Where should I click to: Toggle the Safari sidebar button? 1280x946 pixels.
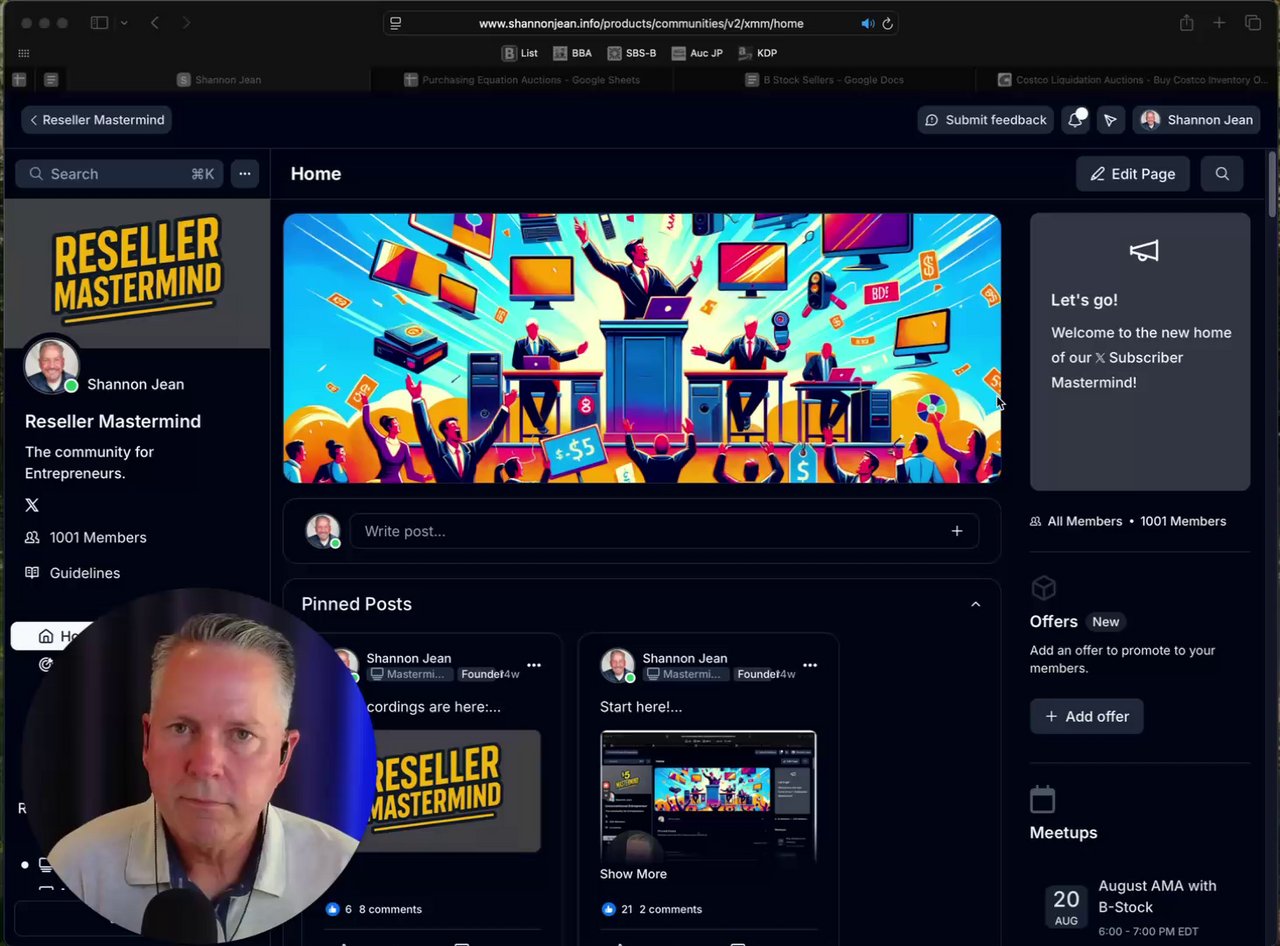coord(99,23)
